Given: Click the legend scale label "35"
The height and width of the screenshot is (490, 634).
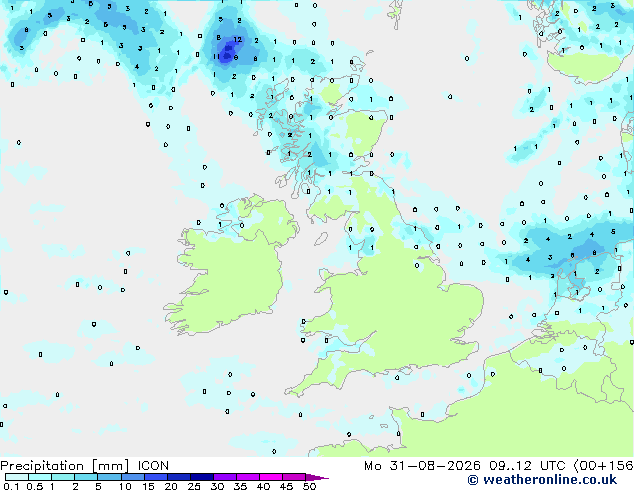Looking at the screenshot, I should tap(240, 486).
